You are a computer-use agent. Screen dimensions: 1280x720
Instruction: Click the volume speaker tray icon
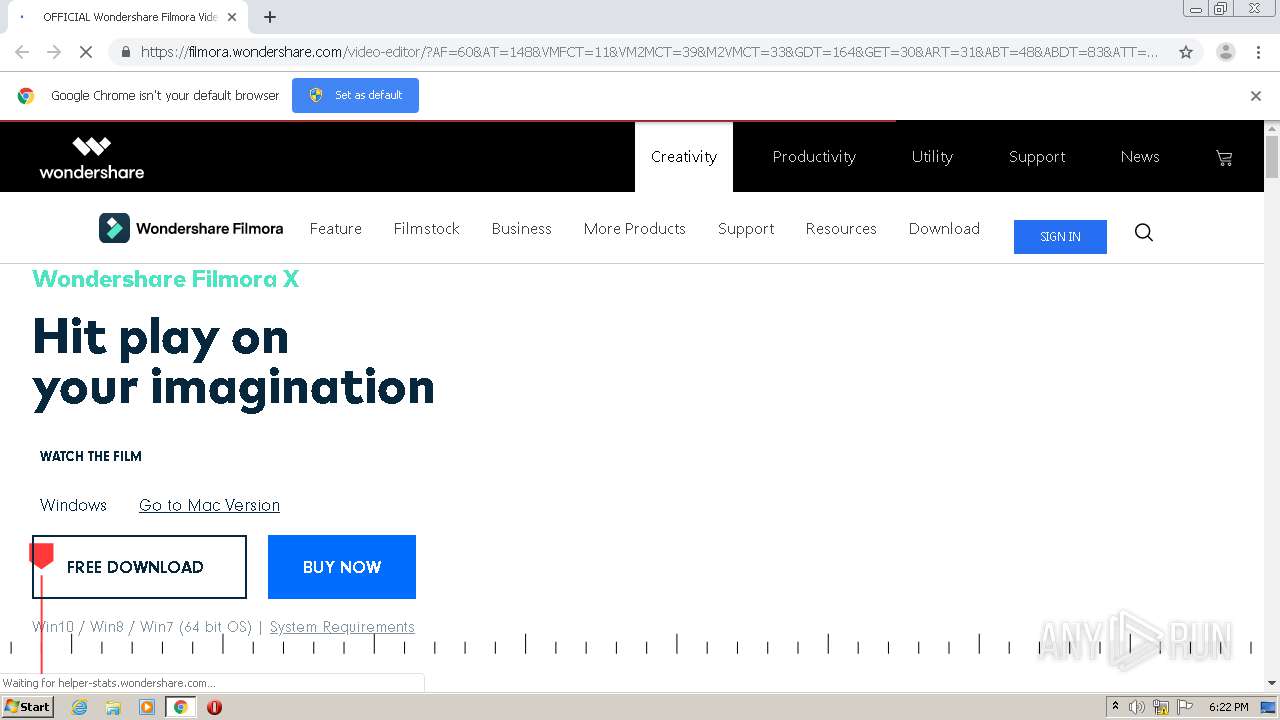[1137, 707]
